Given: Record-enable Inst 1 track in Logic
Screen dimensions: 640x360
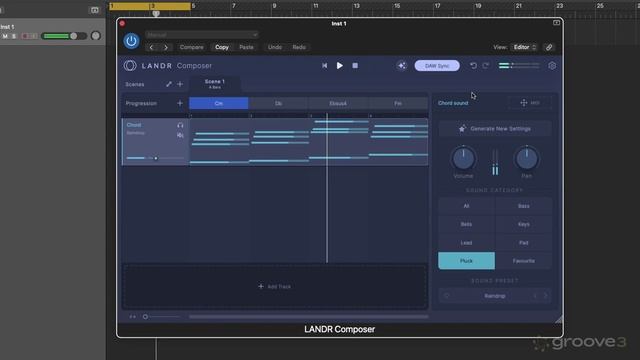Looking at the screenshot, I should click(x=25, y=36).
